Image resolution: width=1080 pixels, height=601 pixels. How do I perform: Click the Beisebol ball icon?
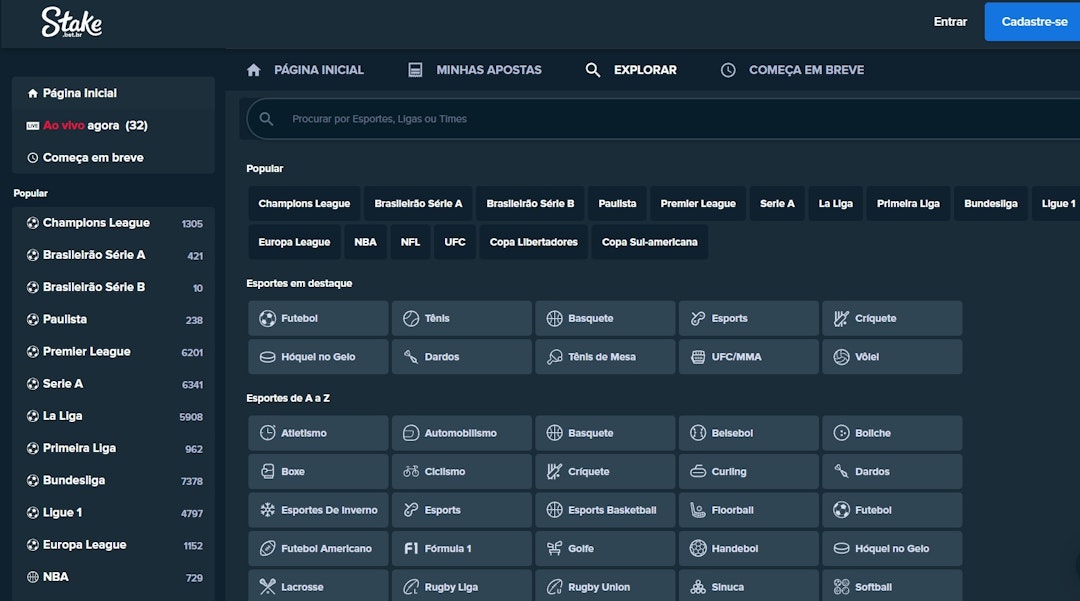[698, 433]
